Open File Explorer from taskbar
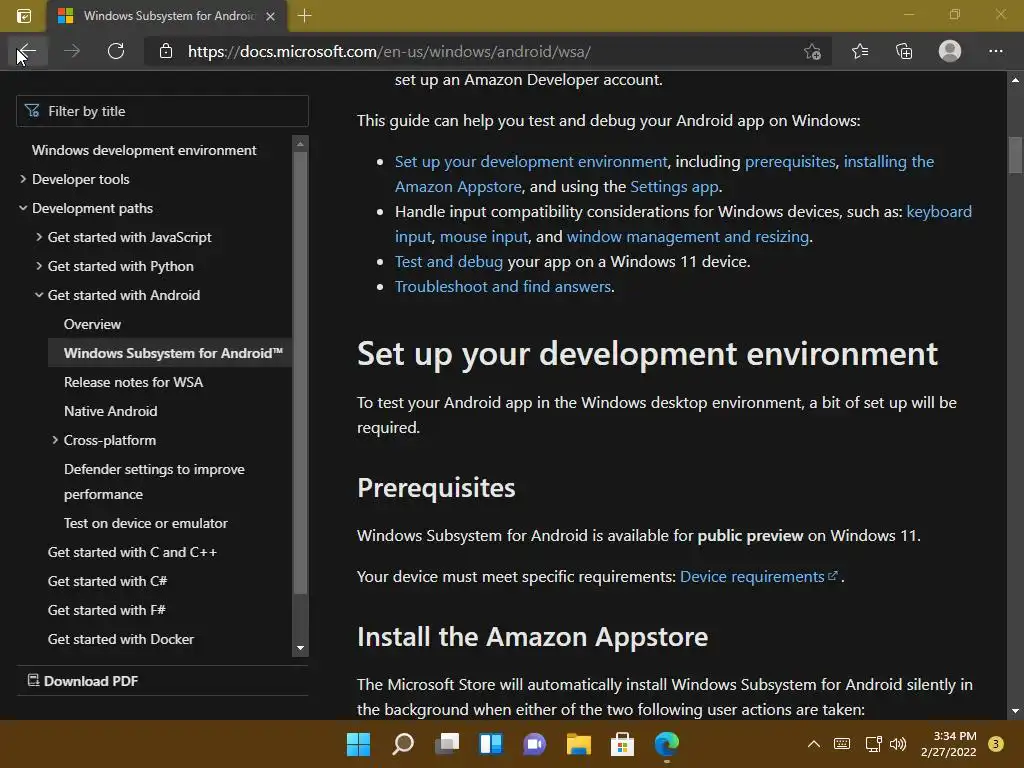 579,744
